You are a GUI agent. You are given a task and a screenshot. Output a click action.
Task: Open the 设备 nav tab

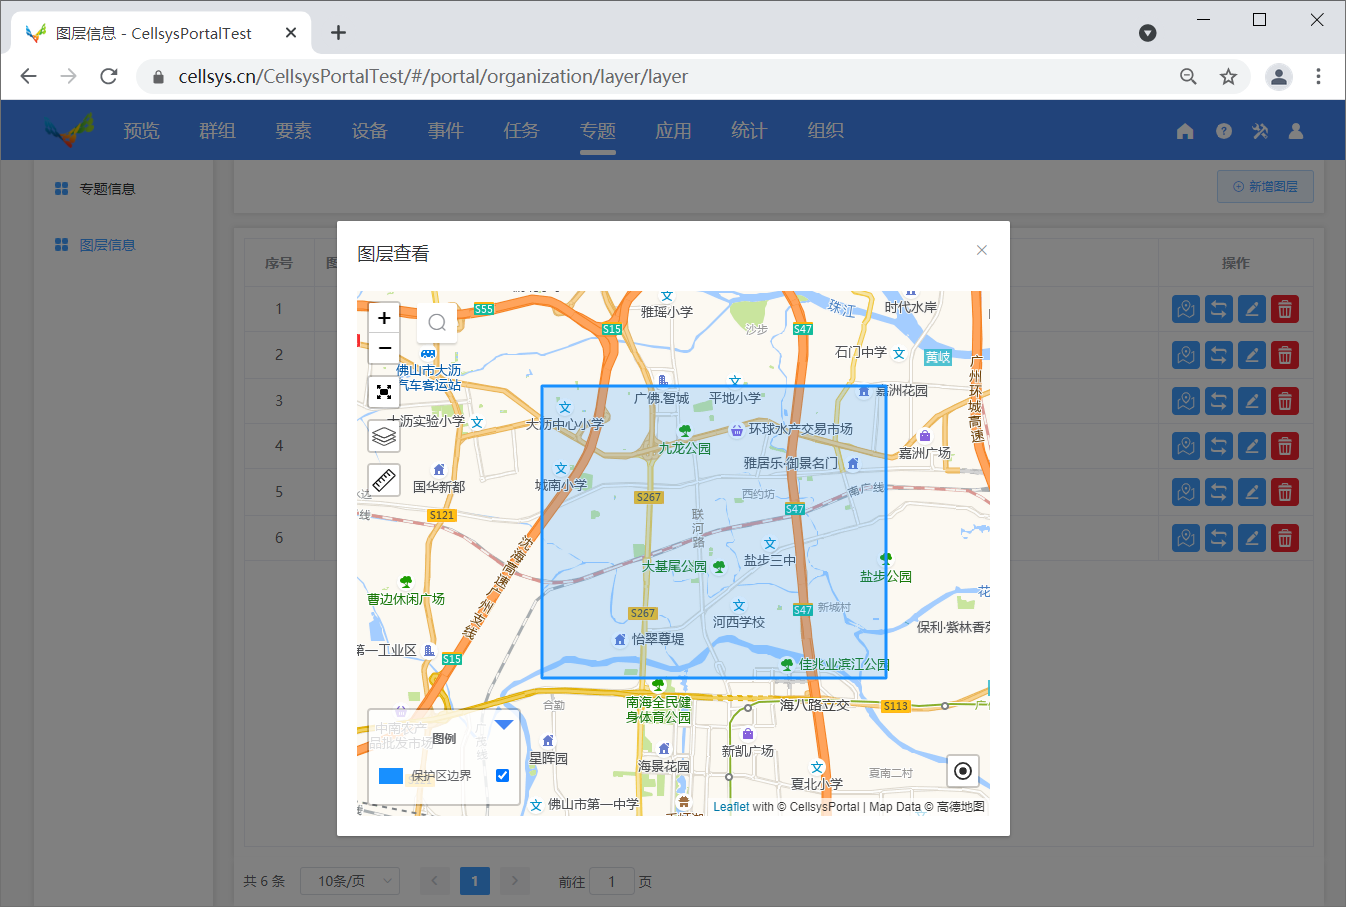(x=369, y=130)
